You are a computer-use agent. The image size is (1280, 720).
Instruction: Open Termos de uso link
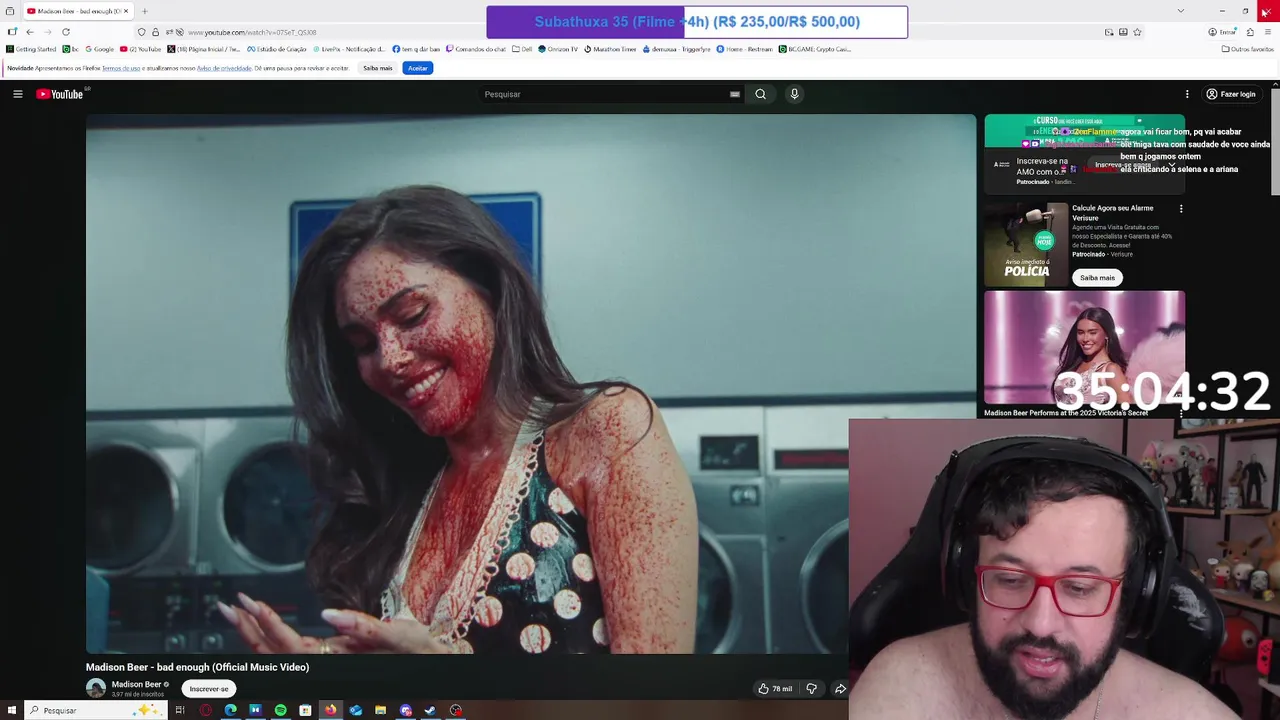point(121,68)
